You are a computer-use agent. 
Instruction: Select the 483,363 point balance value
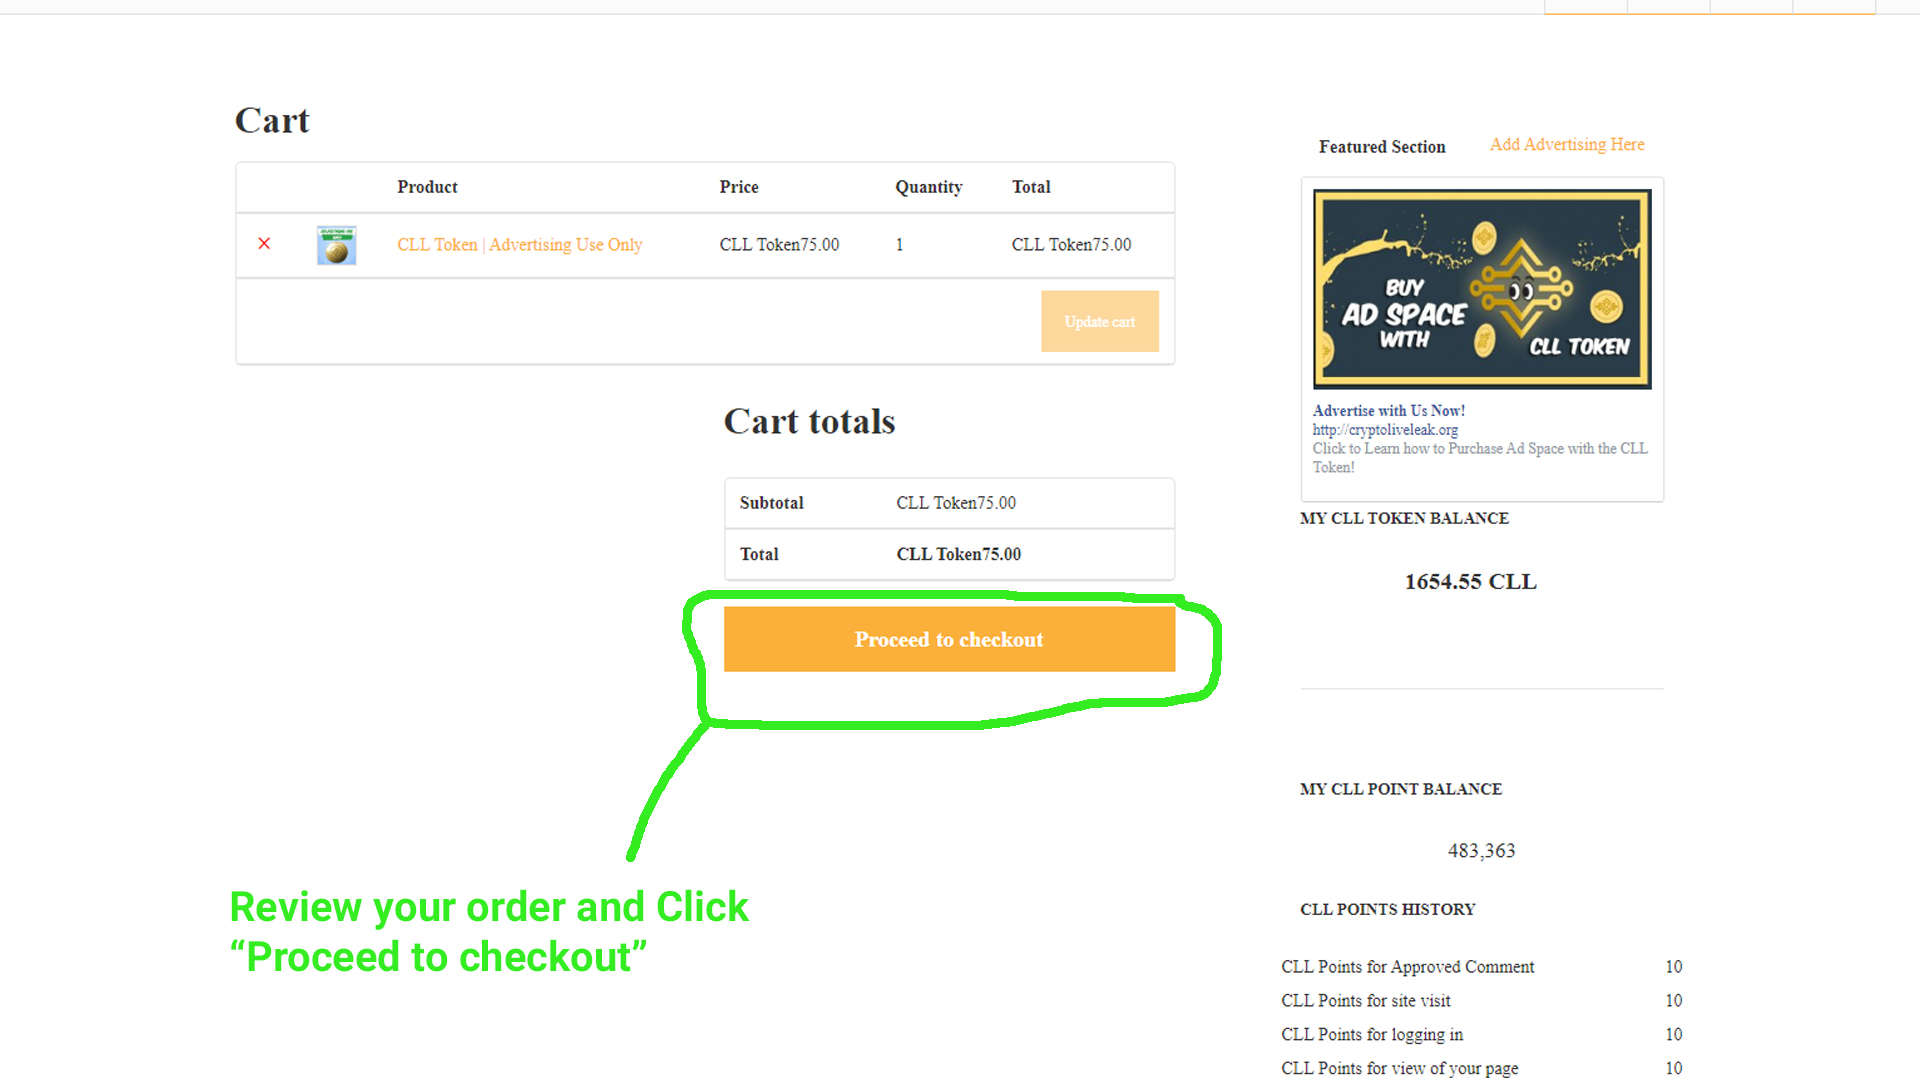click(x=1481, y=851)
